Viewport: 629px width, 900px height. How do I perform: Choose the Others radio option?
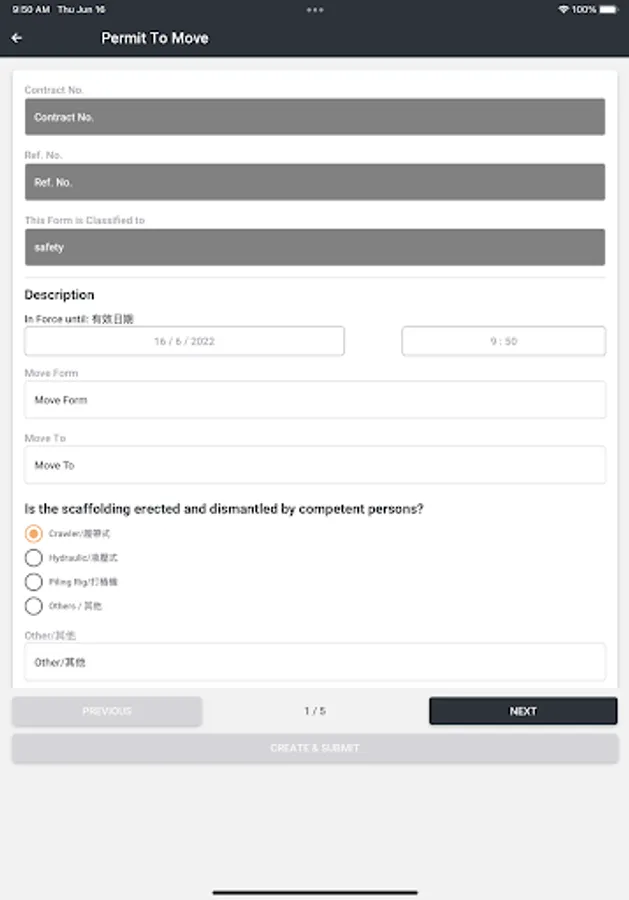(34, 606)
